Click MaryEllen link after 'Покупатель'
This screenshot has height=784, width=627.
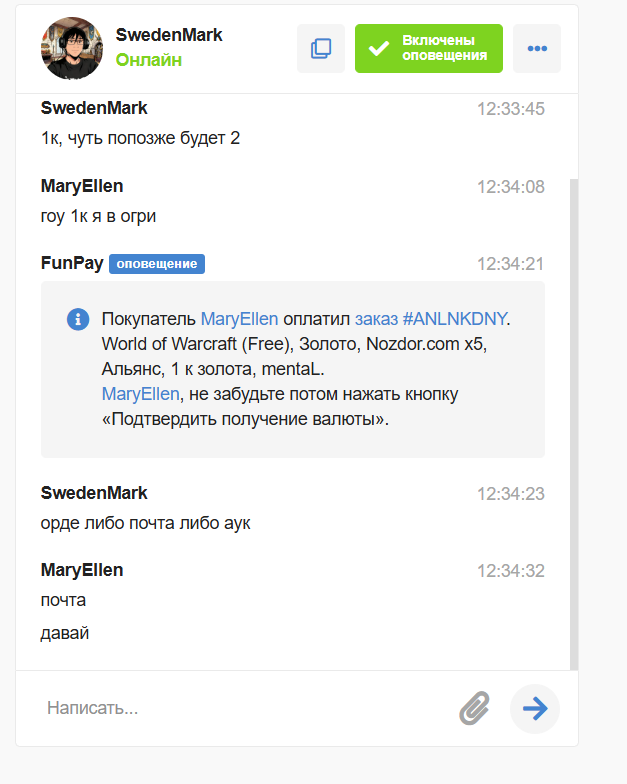coord(239,318)
